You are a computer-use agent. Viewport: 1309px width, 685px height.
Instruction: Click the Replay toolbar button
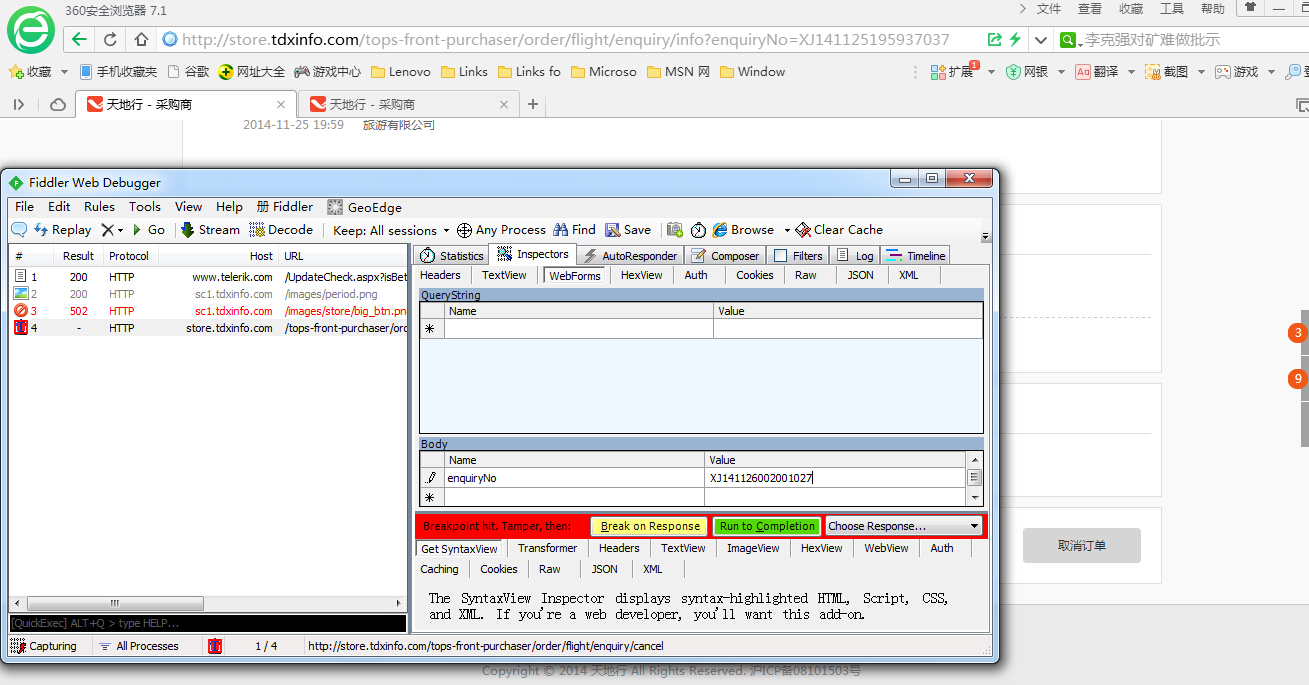62,230
